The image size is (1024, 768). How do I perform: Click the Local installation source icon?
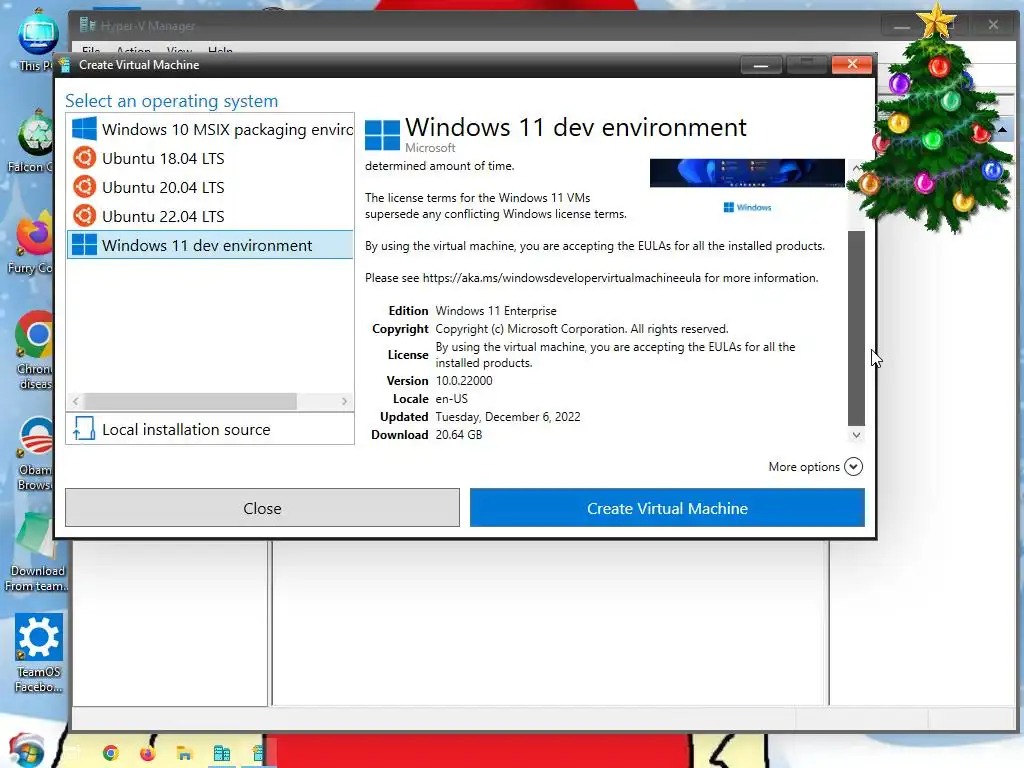point(84,428)
